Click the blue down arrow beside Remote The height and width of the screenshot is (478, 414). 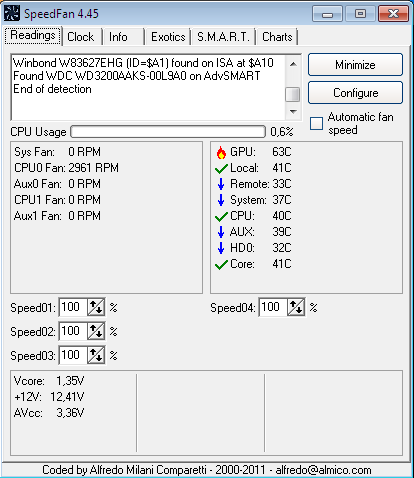click(221, 184)
